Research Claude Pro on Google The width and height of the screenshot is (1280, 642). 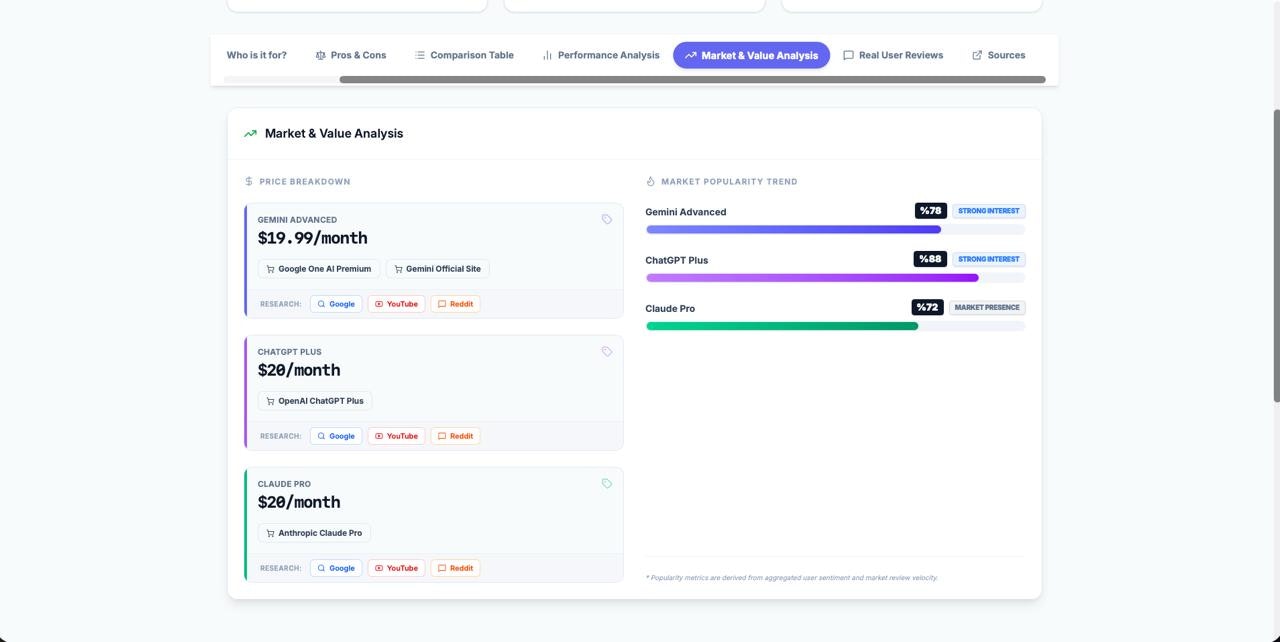pyautogui.click(x=336, y=568)
